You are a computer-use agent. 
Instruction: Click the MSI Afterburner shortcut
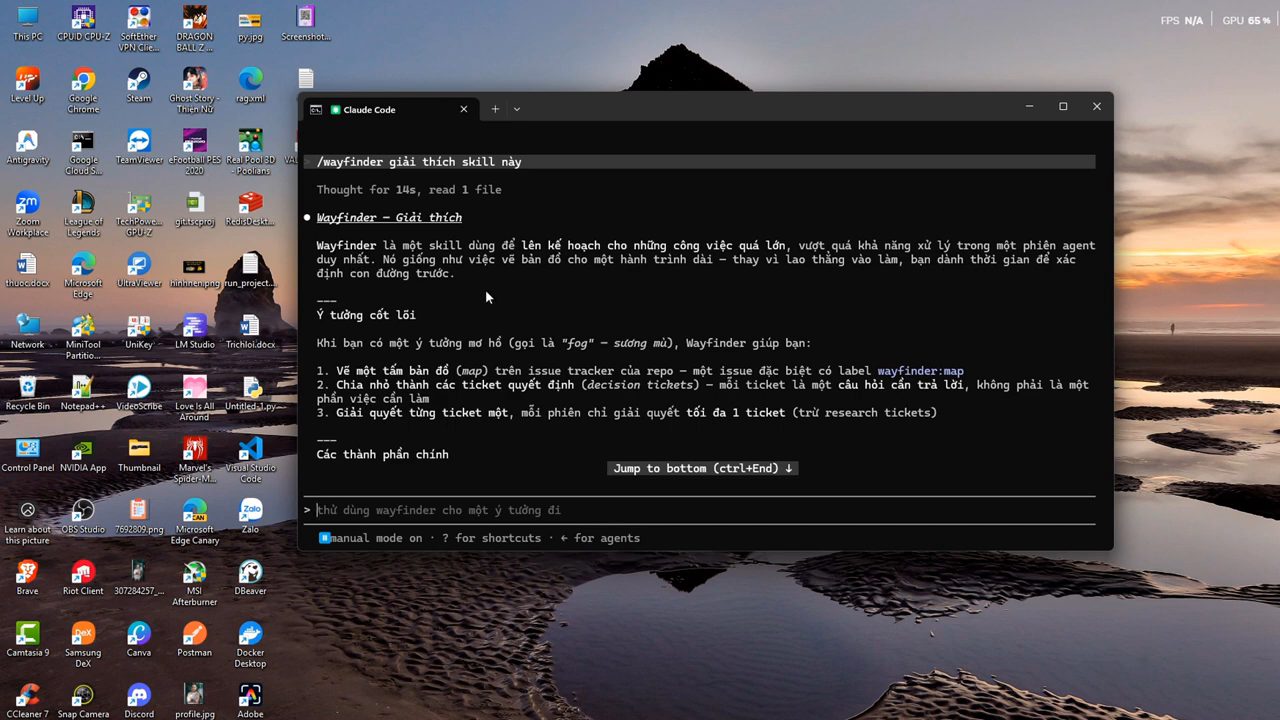(195, 583)
